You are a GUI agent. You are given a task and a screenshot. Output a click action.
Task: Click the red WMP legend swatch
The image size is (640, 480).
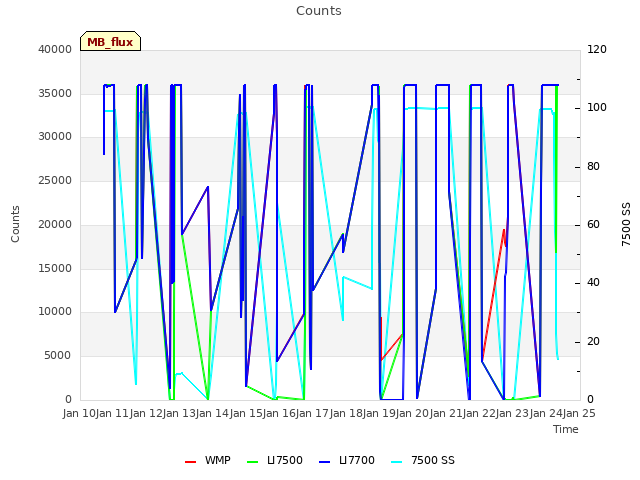coord(191,462)
